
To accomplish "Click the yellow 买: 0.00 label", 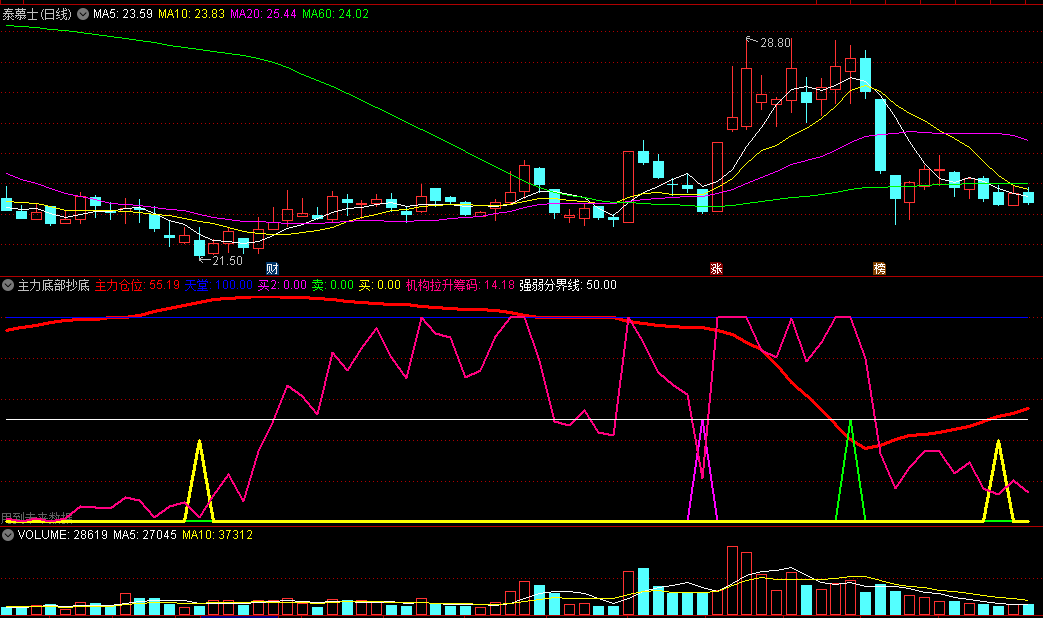I will [x=379, y=285].
